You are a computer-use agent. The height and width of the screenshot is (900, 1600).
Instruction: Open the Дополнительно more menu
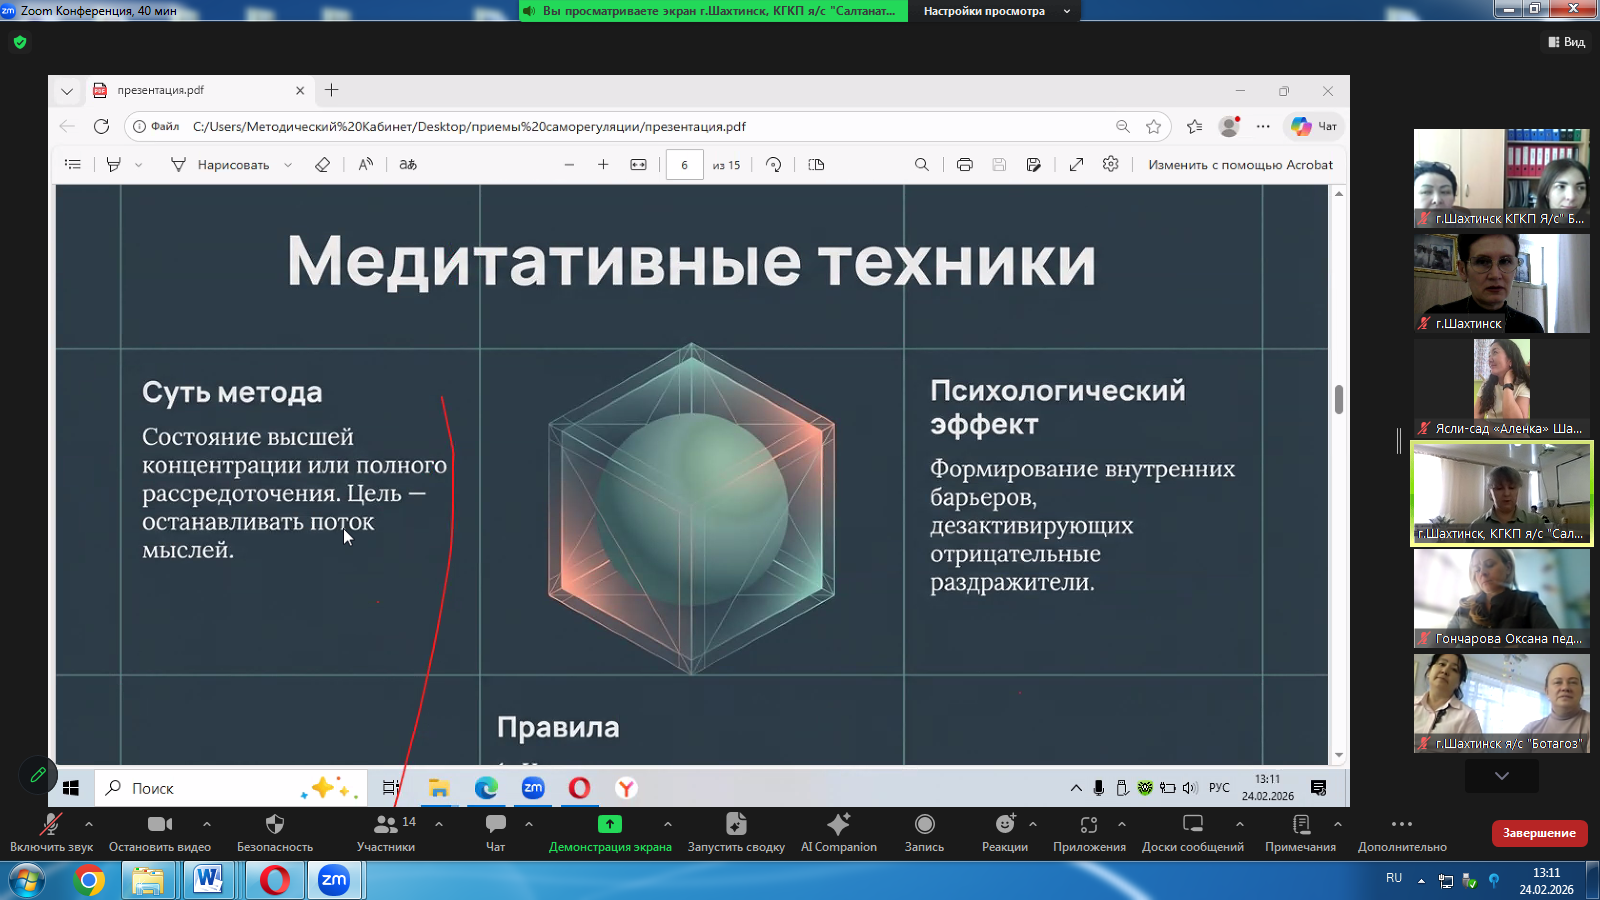[x=1401, y=832]
